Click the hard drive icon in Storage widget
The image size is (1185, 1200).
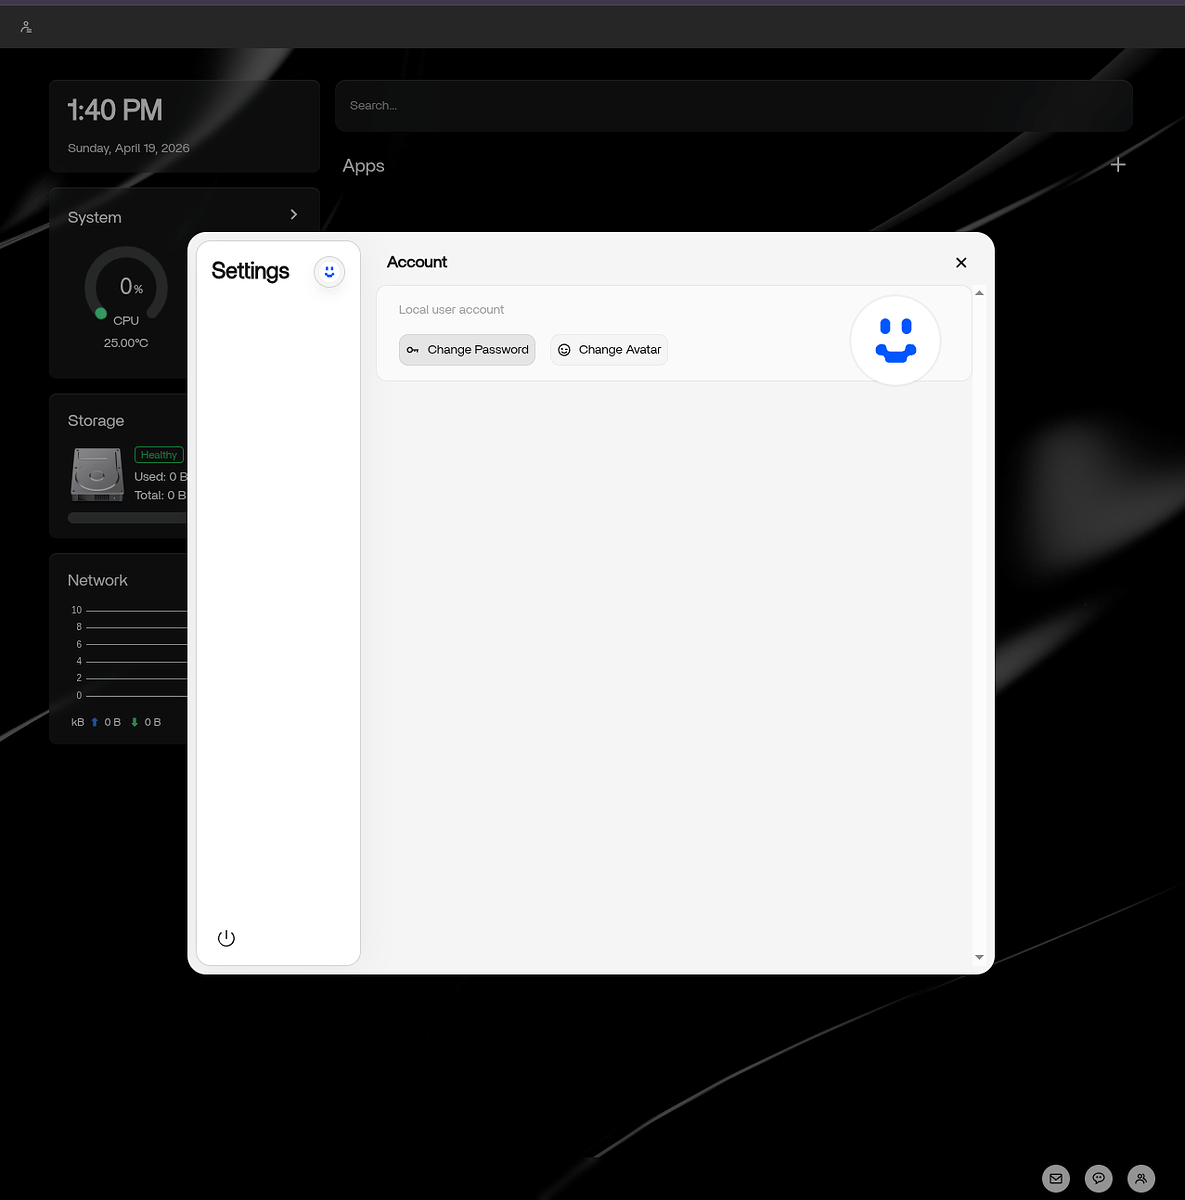point(96,473)
